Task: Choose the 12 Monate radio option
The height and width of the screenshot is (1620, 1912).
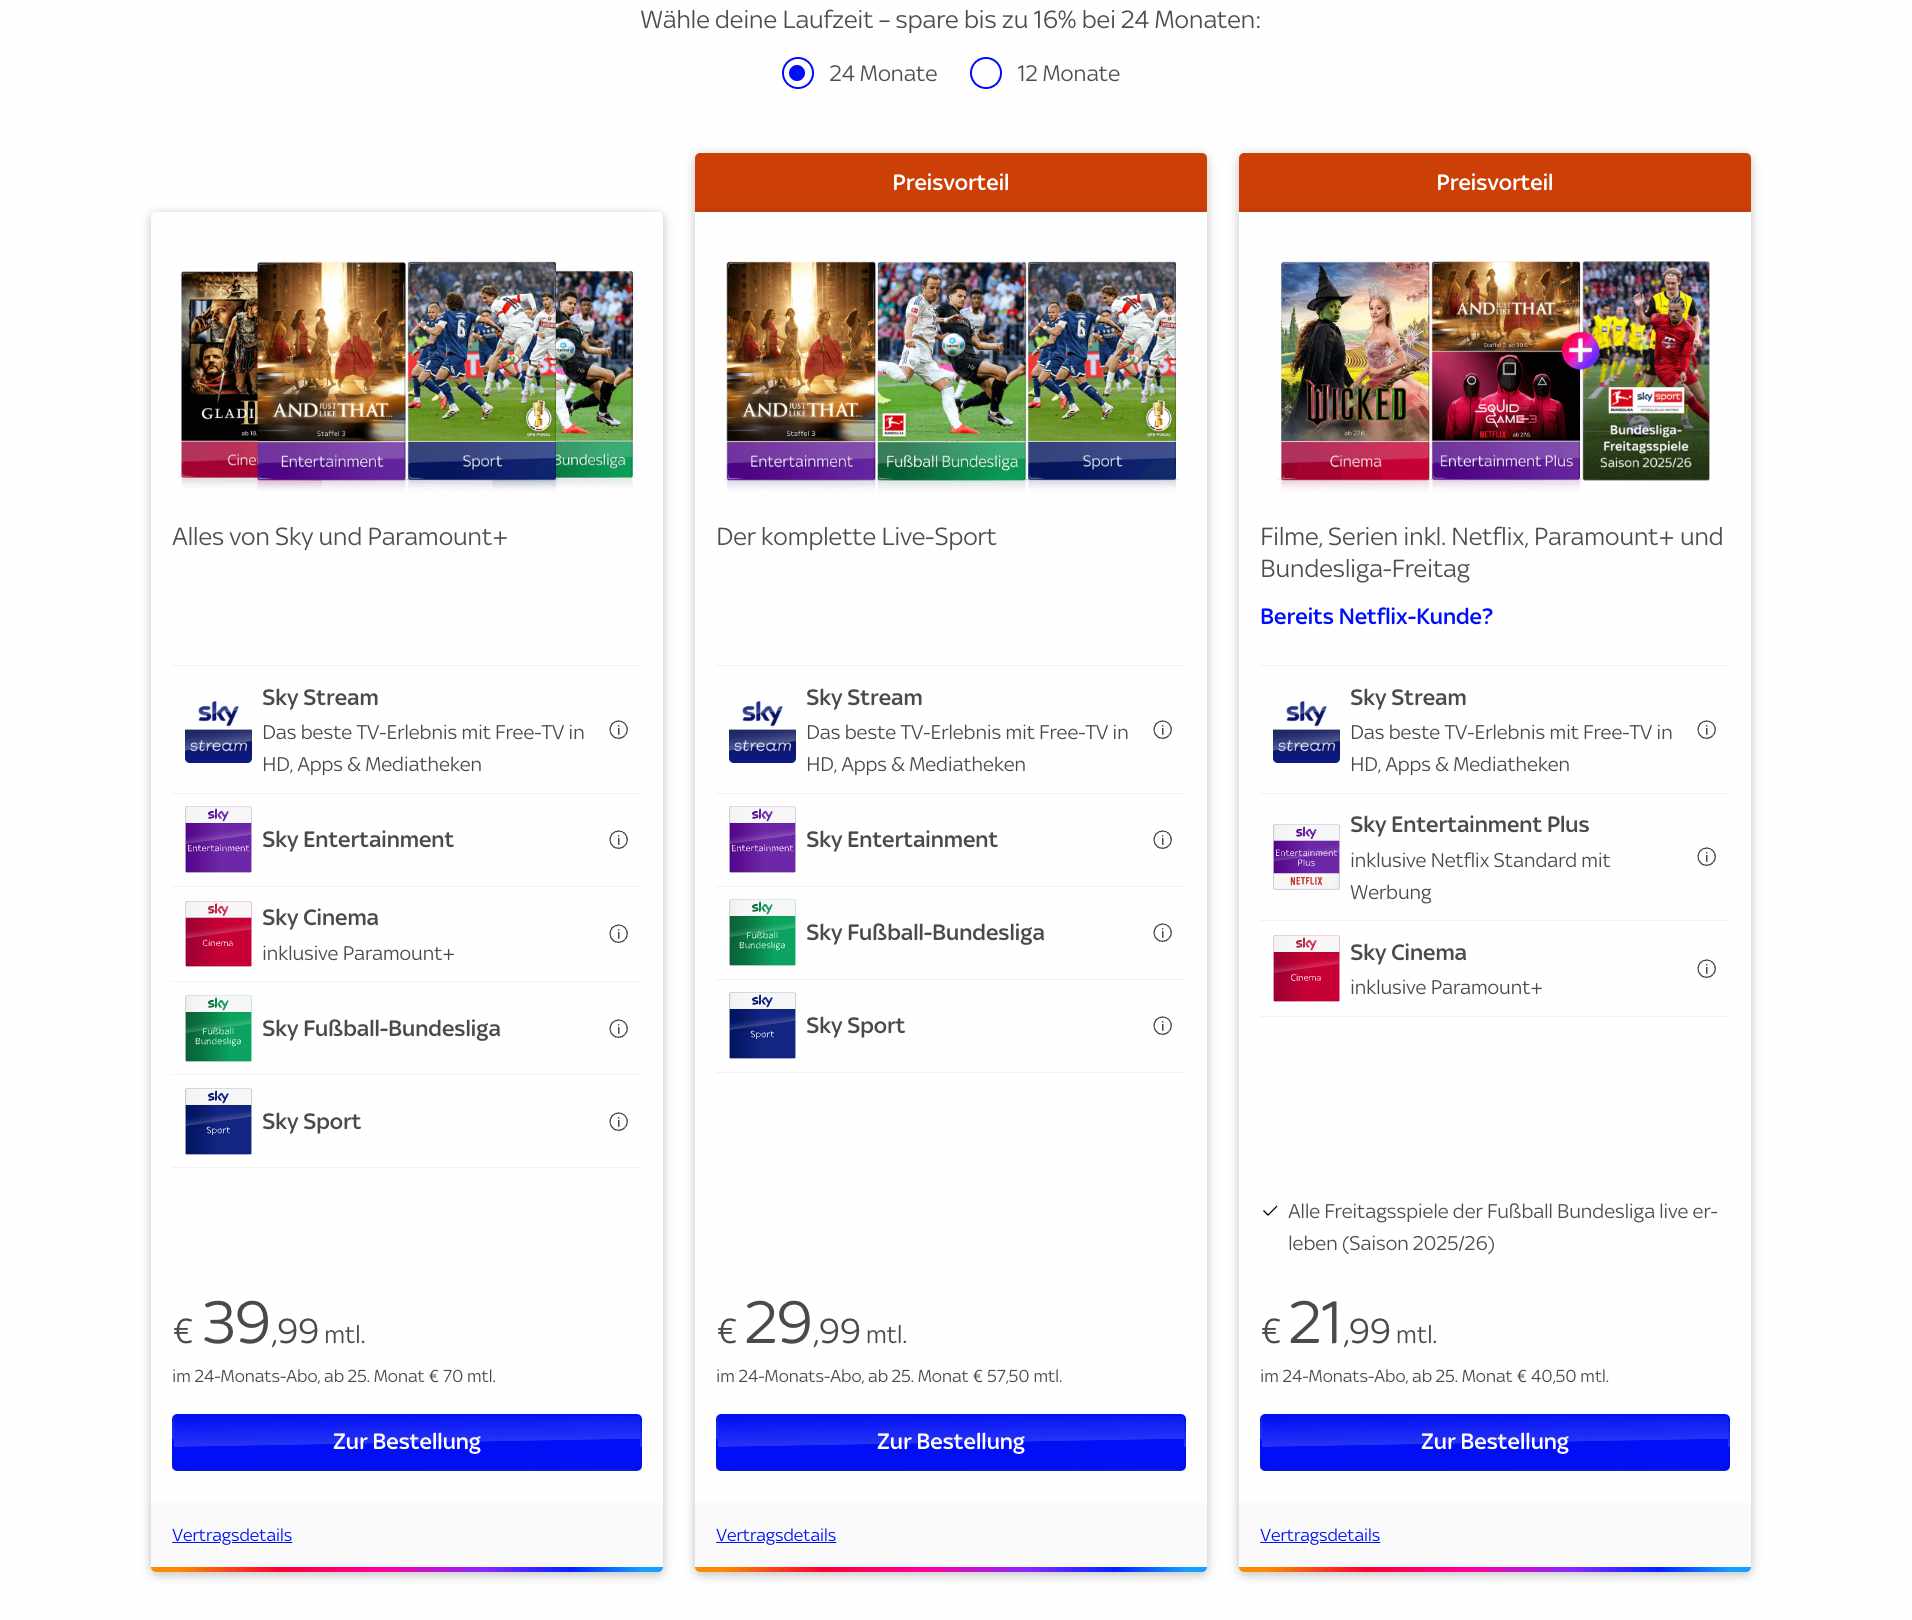Action: point(986,73)
